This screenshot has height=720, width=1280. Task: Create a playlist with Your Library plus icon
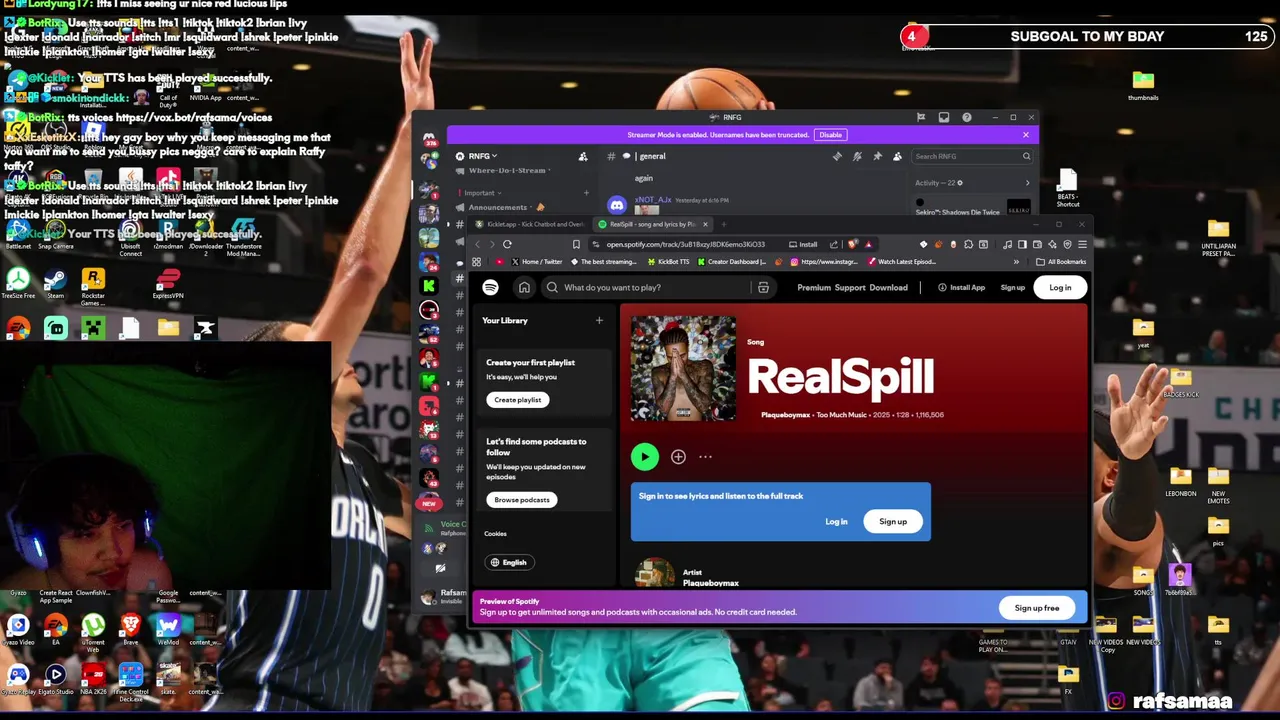click(599, 321)
